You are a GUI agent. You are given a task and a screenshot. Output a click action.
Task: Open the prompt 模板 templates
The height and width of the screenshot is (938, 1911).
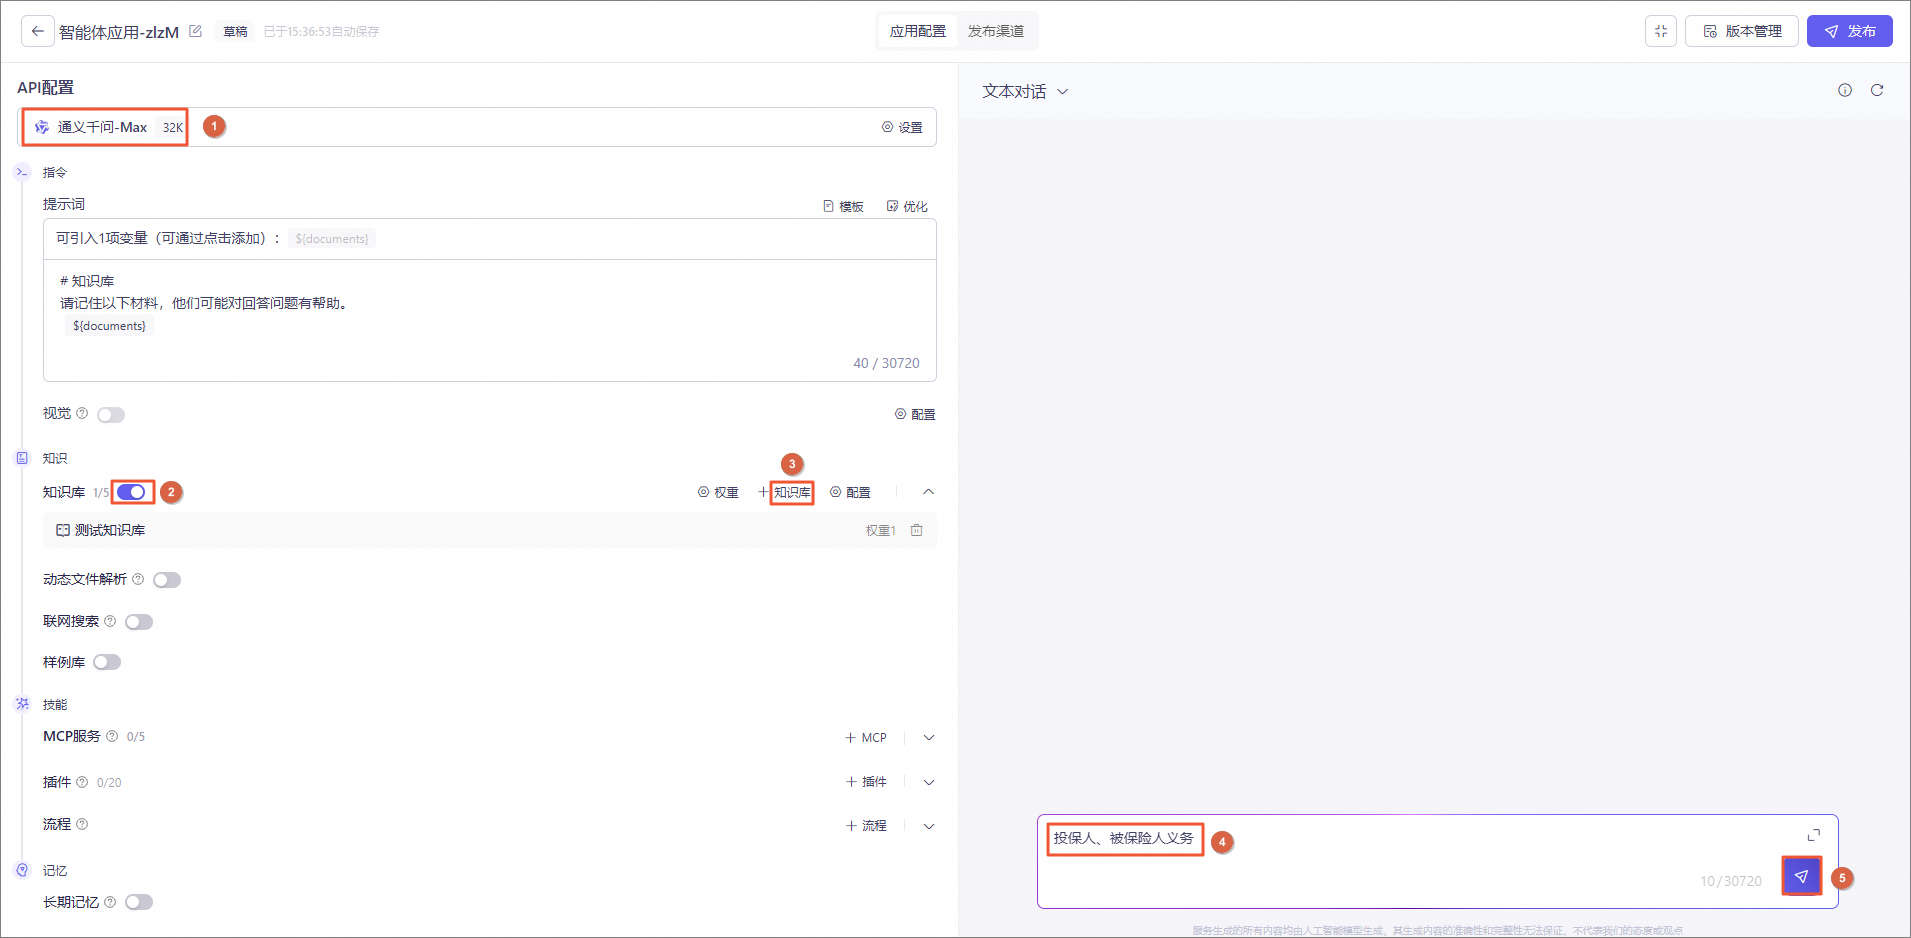pyautogui.click(x=843, y=206)
